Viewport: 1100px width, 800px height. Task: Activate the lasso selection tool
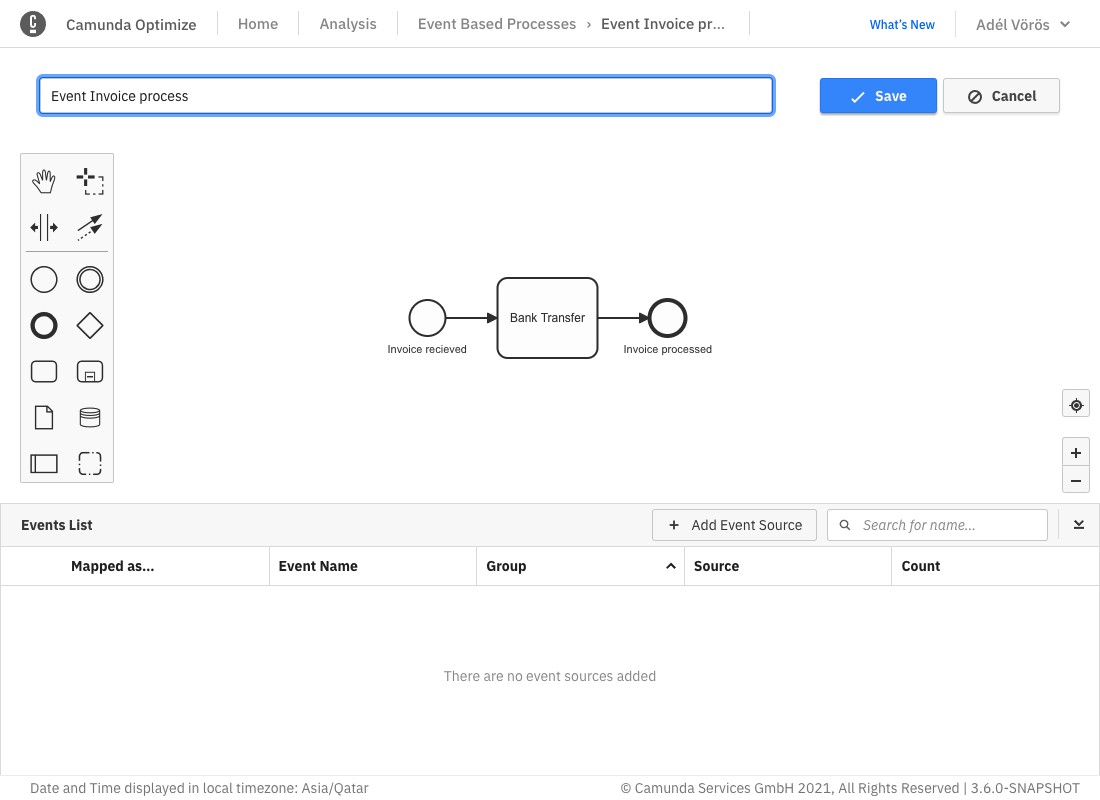90,181
